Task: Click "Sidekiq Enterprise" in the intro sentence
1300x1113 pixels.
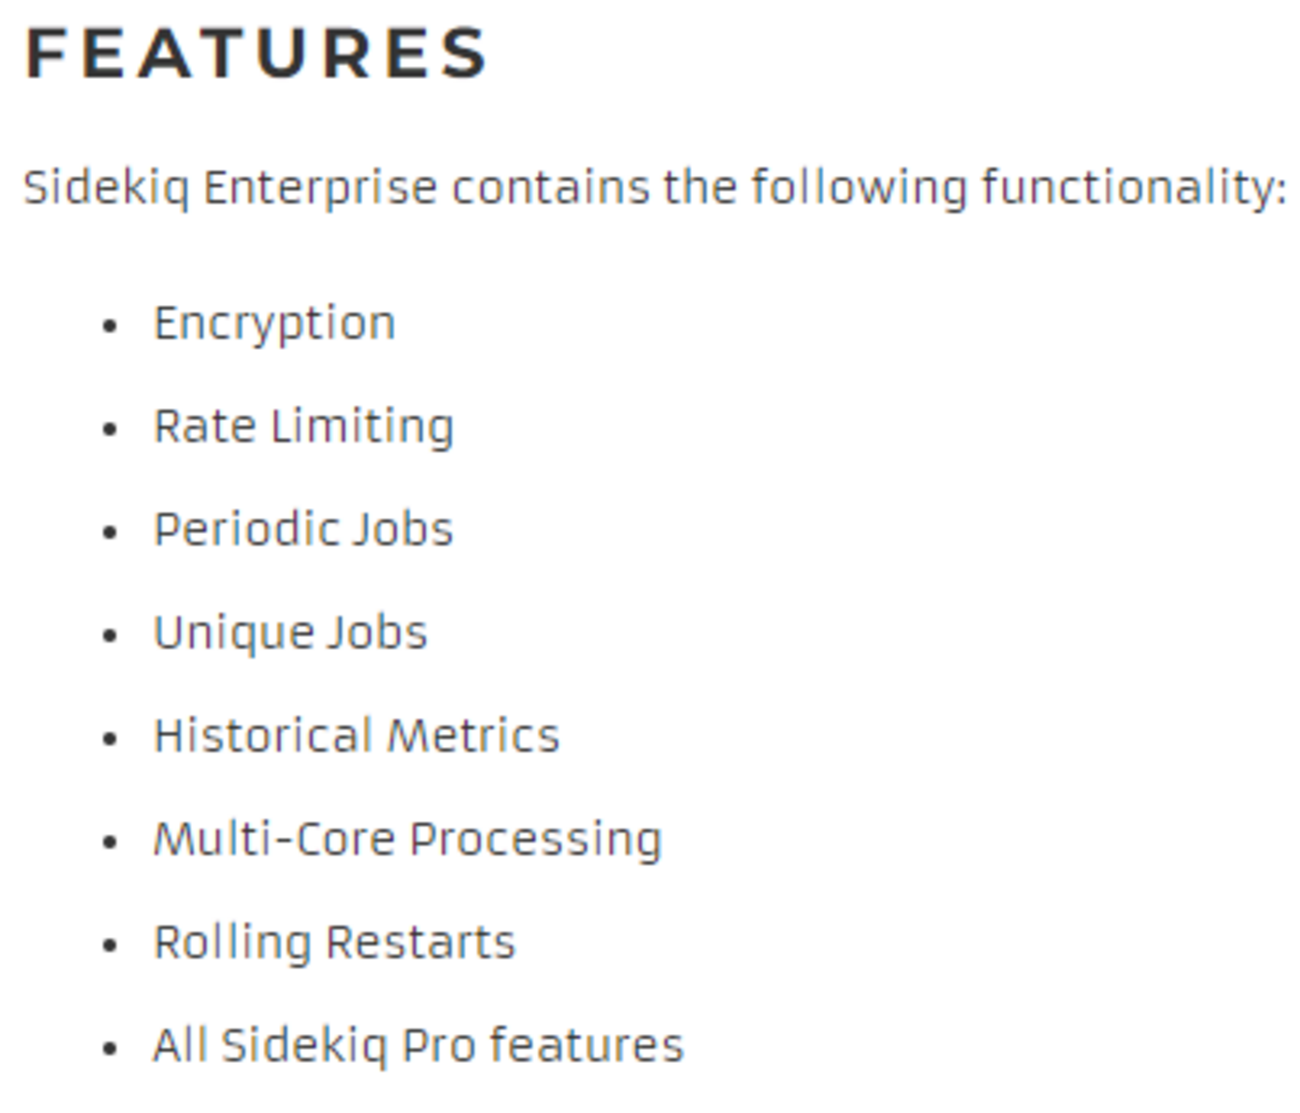Action: pos(230,188)
